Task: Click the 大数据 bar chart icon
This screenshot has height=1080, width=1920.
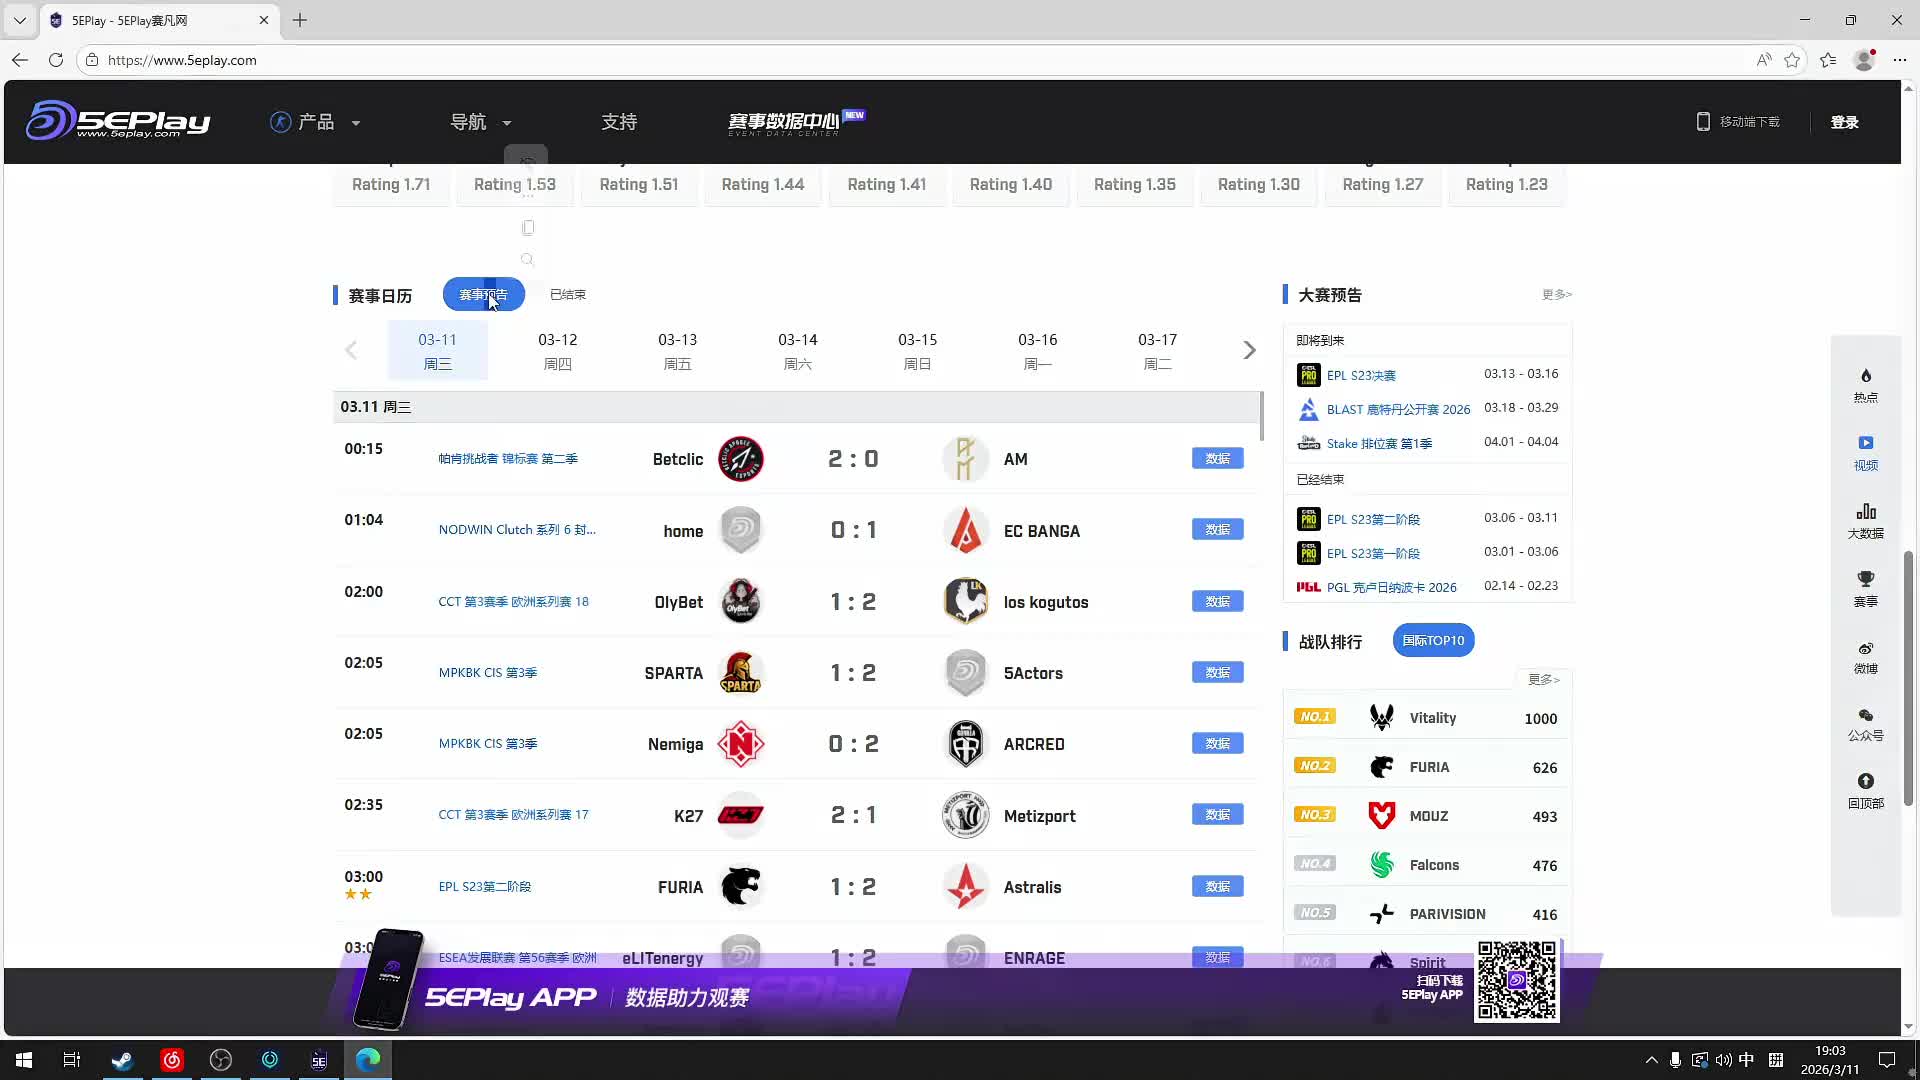Action: pos(1865,512)
